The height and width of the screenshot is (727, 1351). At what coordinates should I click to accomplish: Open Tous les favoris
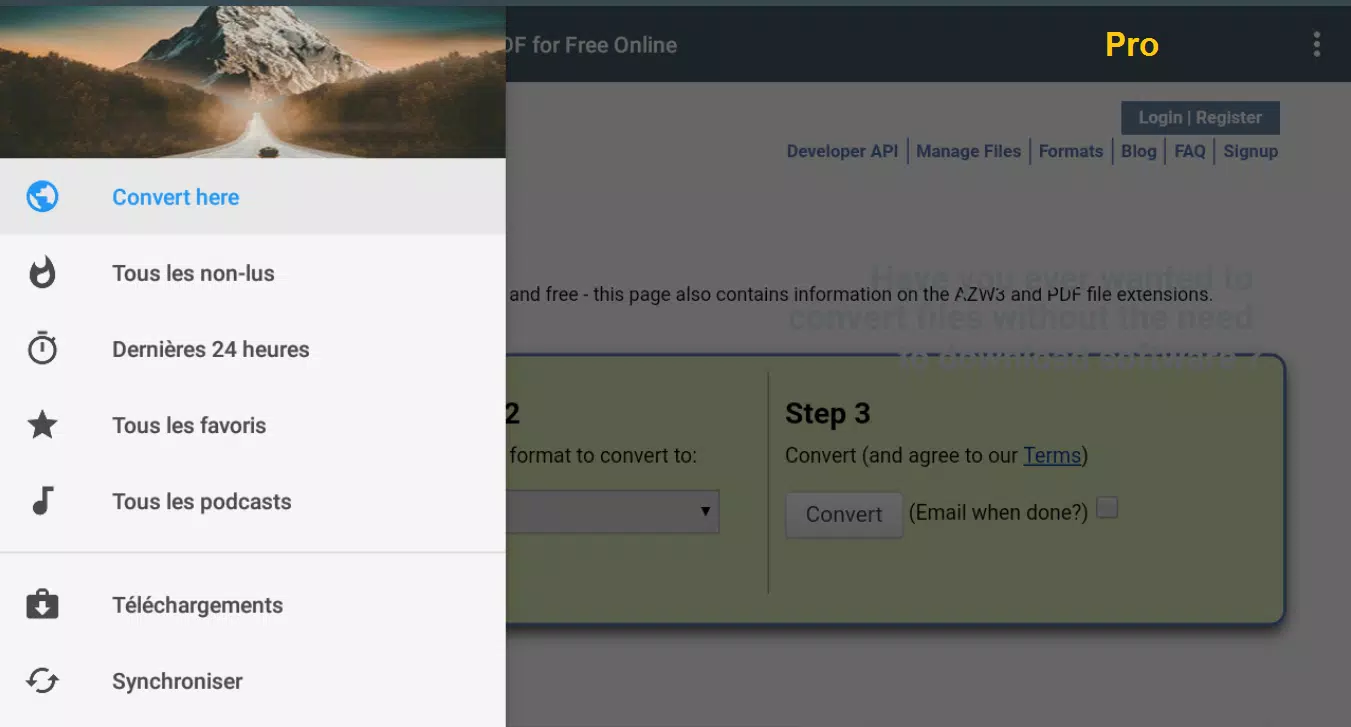coord(253,425)
